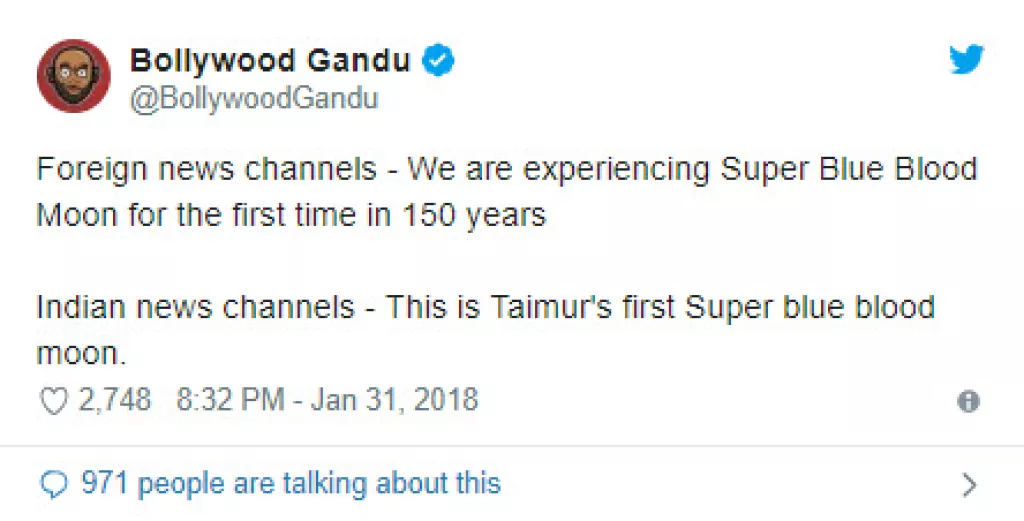1024x521 pixels.
Task: Click the "Jan 31, 2018" date
Action: coord(395,401)
